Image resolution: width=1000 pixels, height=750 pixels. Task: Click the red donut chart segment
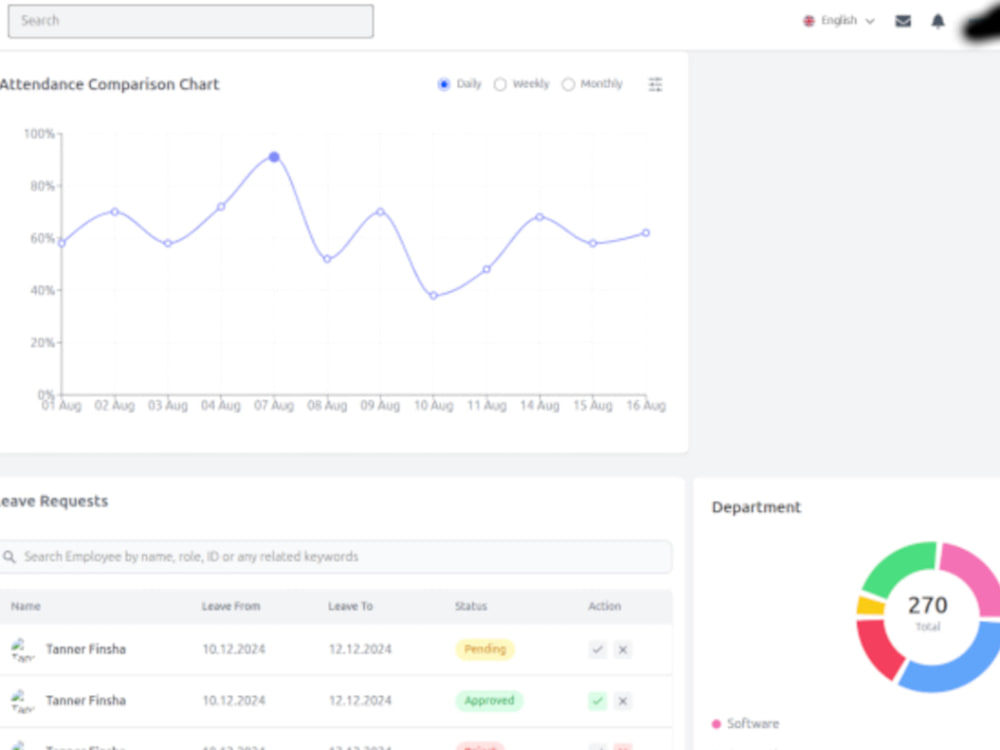[x=879, y=647]
